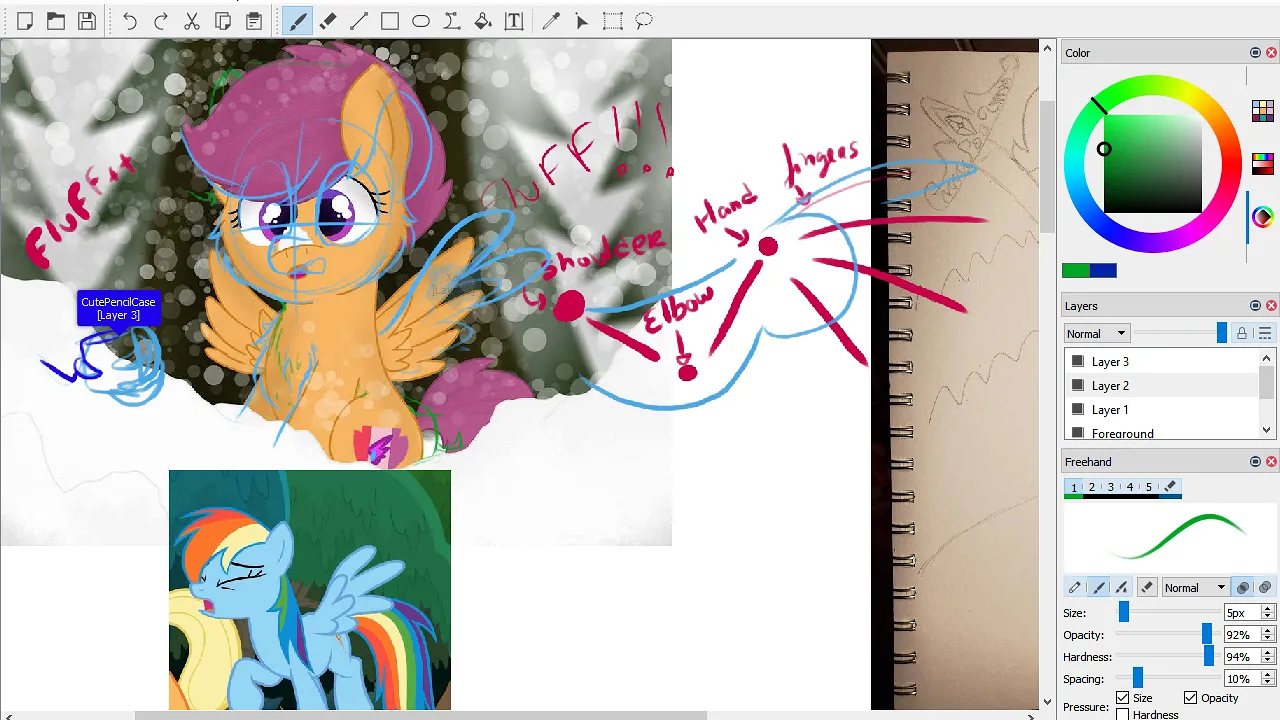Uncheck Pressure Size checkbox

[1123, 698]
